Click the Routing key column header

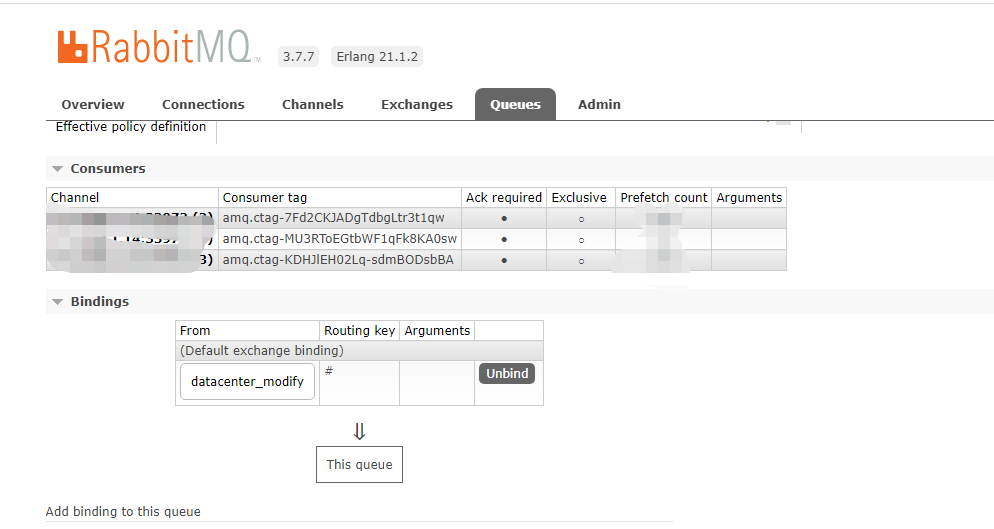[x=360, y=331]
